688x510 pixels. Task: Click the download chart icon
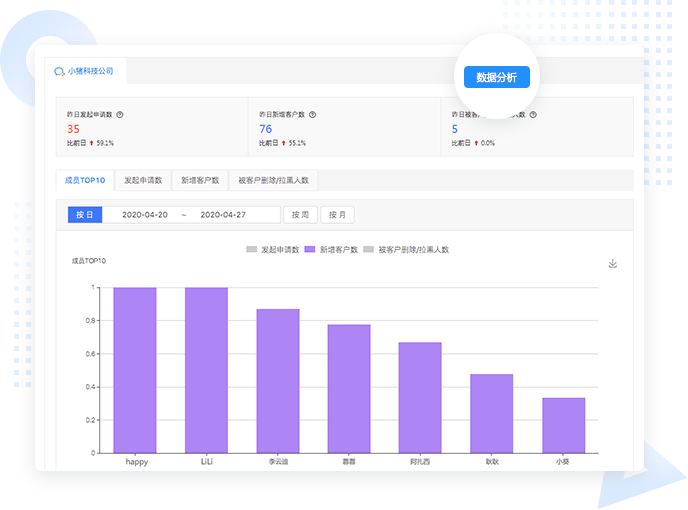[613, 264]
